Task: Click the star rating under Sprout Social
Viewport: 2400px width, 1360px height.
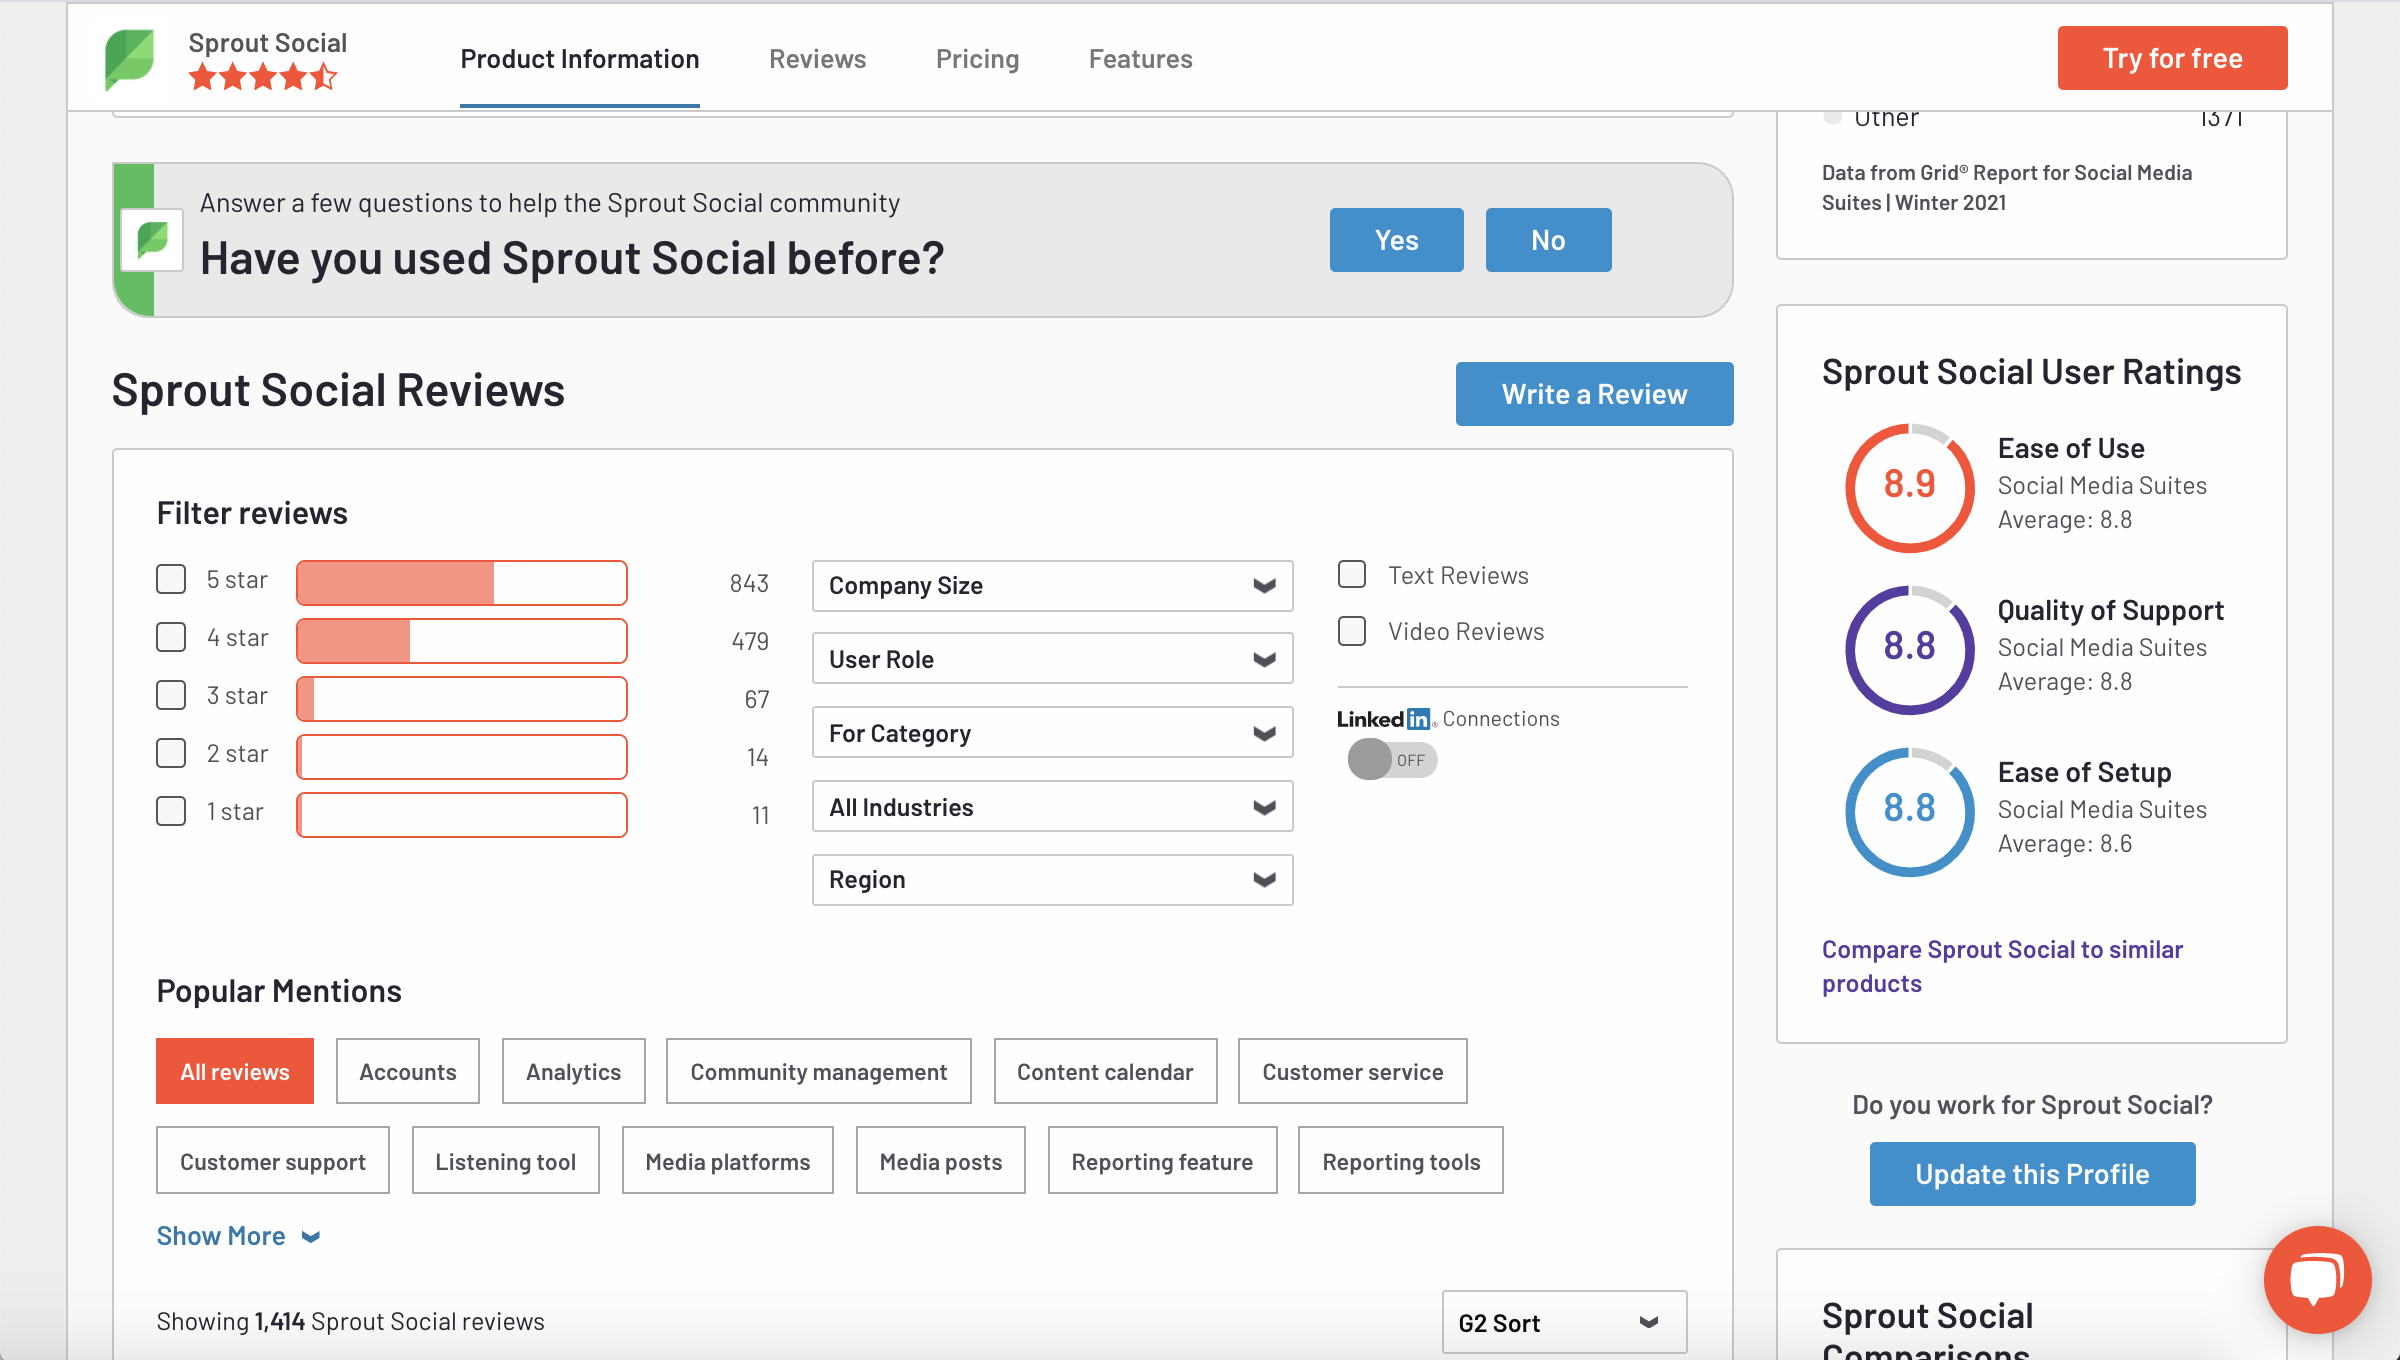Action: [263, 77]
